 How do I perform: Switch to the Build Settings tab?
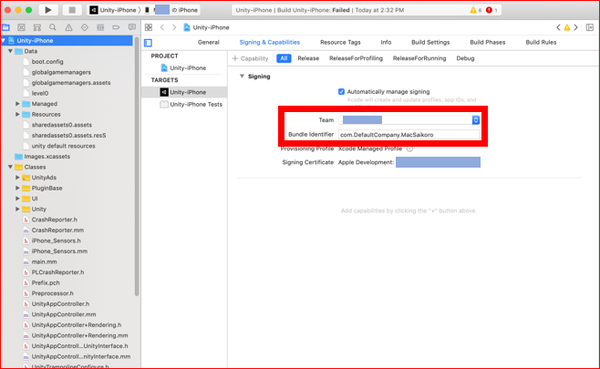(430, 42)
